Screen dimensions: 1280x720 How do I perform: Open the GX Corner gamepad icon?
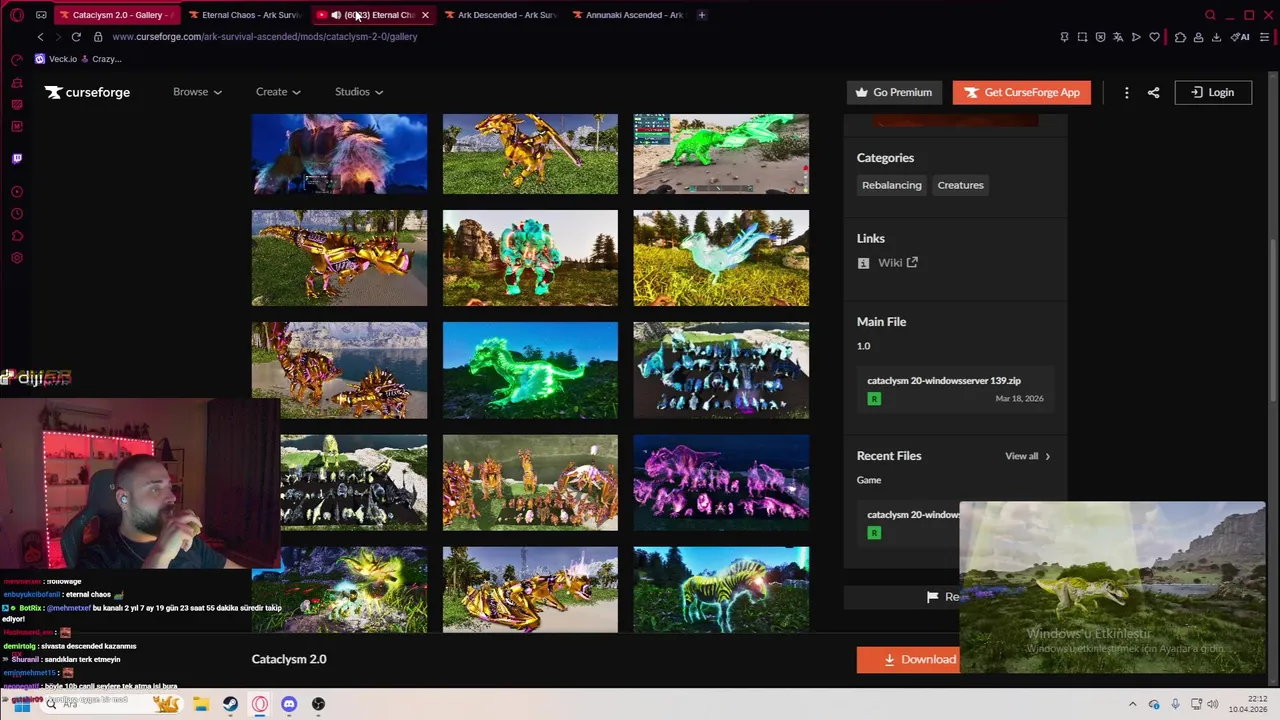point(41,15)
